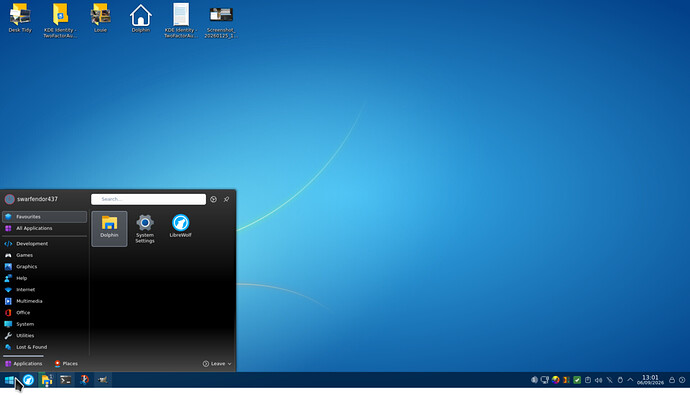This screenshot has width=690, height=395.
Task: Open the System category
Action: 44,324
